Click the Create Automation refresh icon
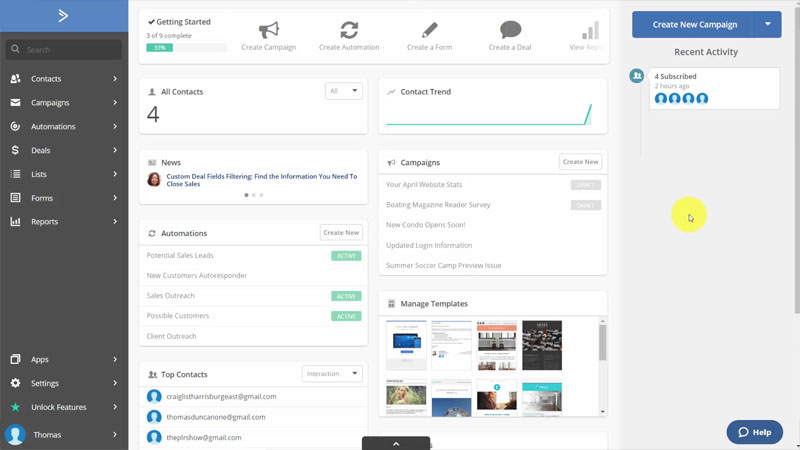Viewport: 800px width, 450px height. 349,29
